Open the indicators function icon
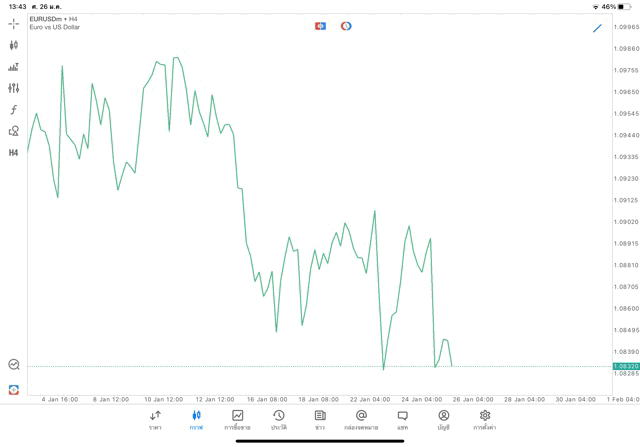 pos(14,110)
